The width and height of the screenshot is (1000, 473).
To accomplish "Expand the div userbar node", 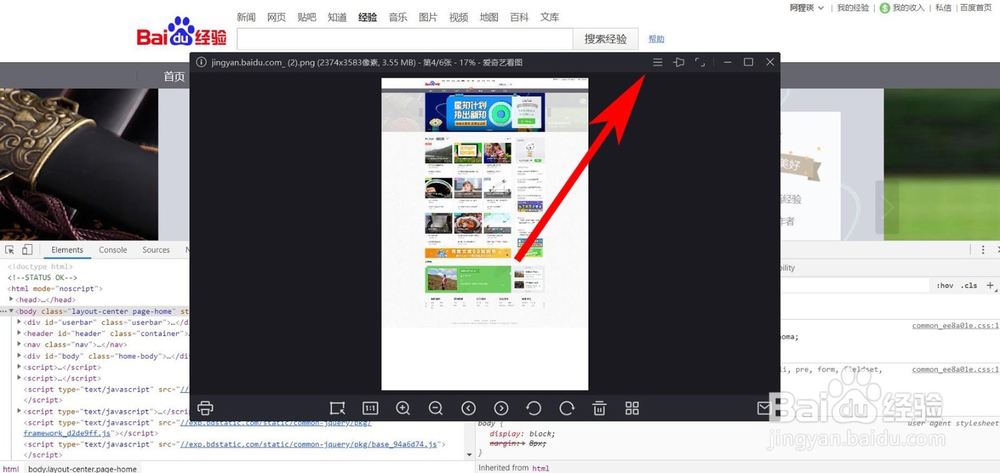I will coord(18,323).
